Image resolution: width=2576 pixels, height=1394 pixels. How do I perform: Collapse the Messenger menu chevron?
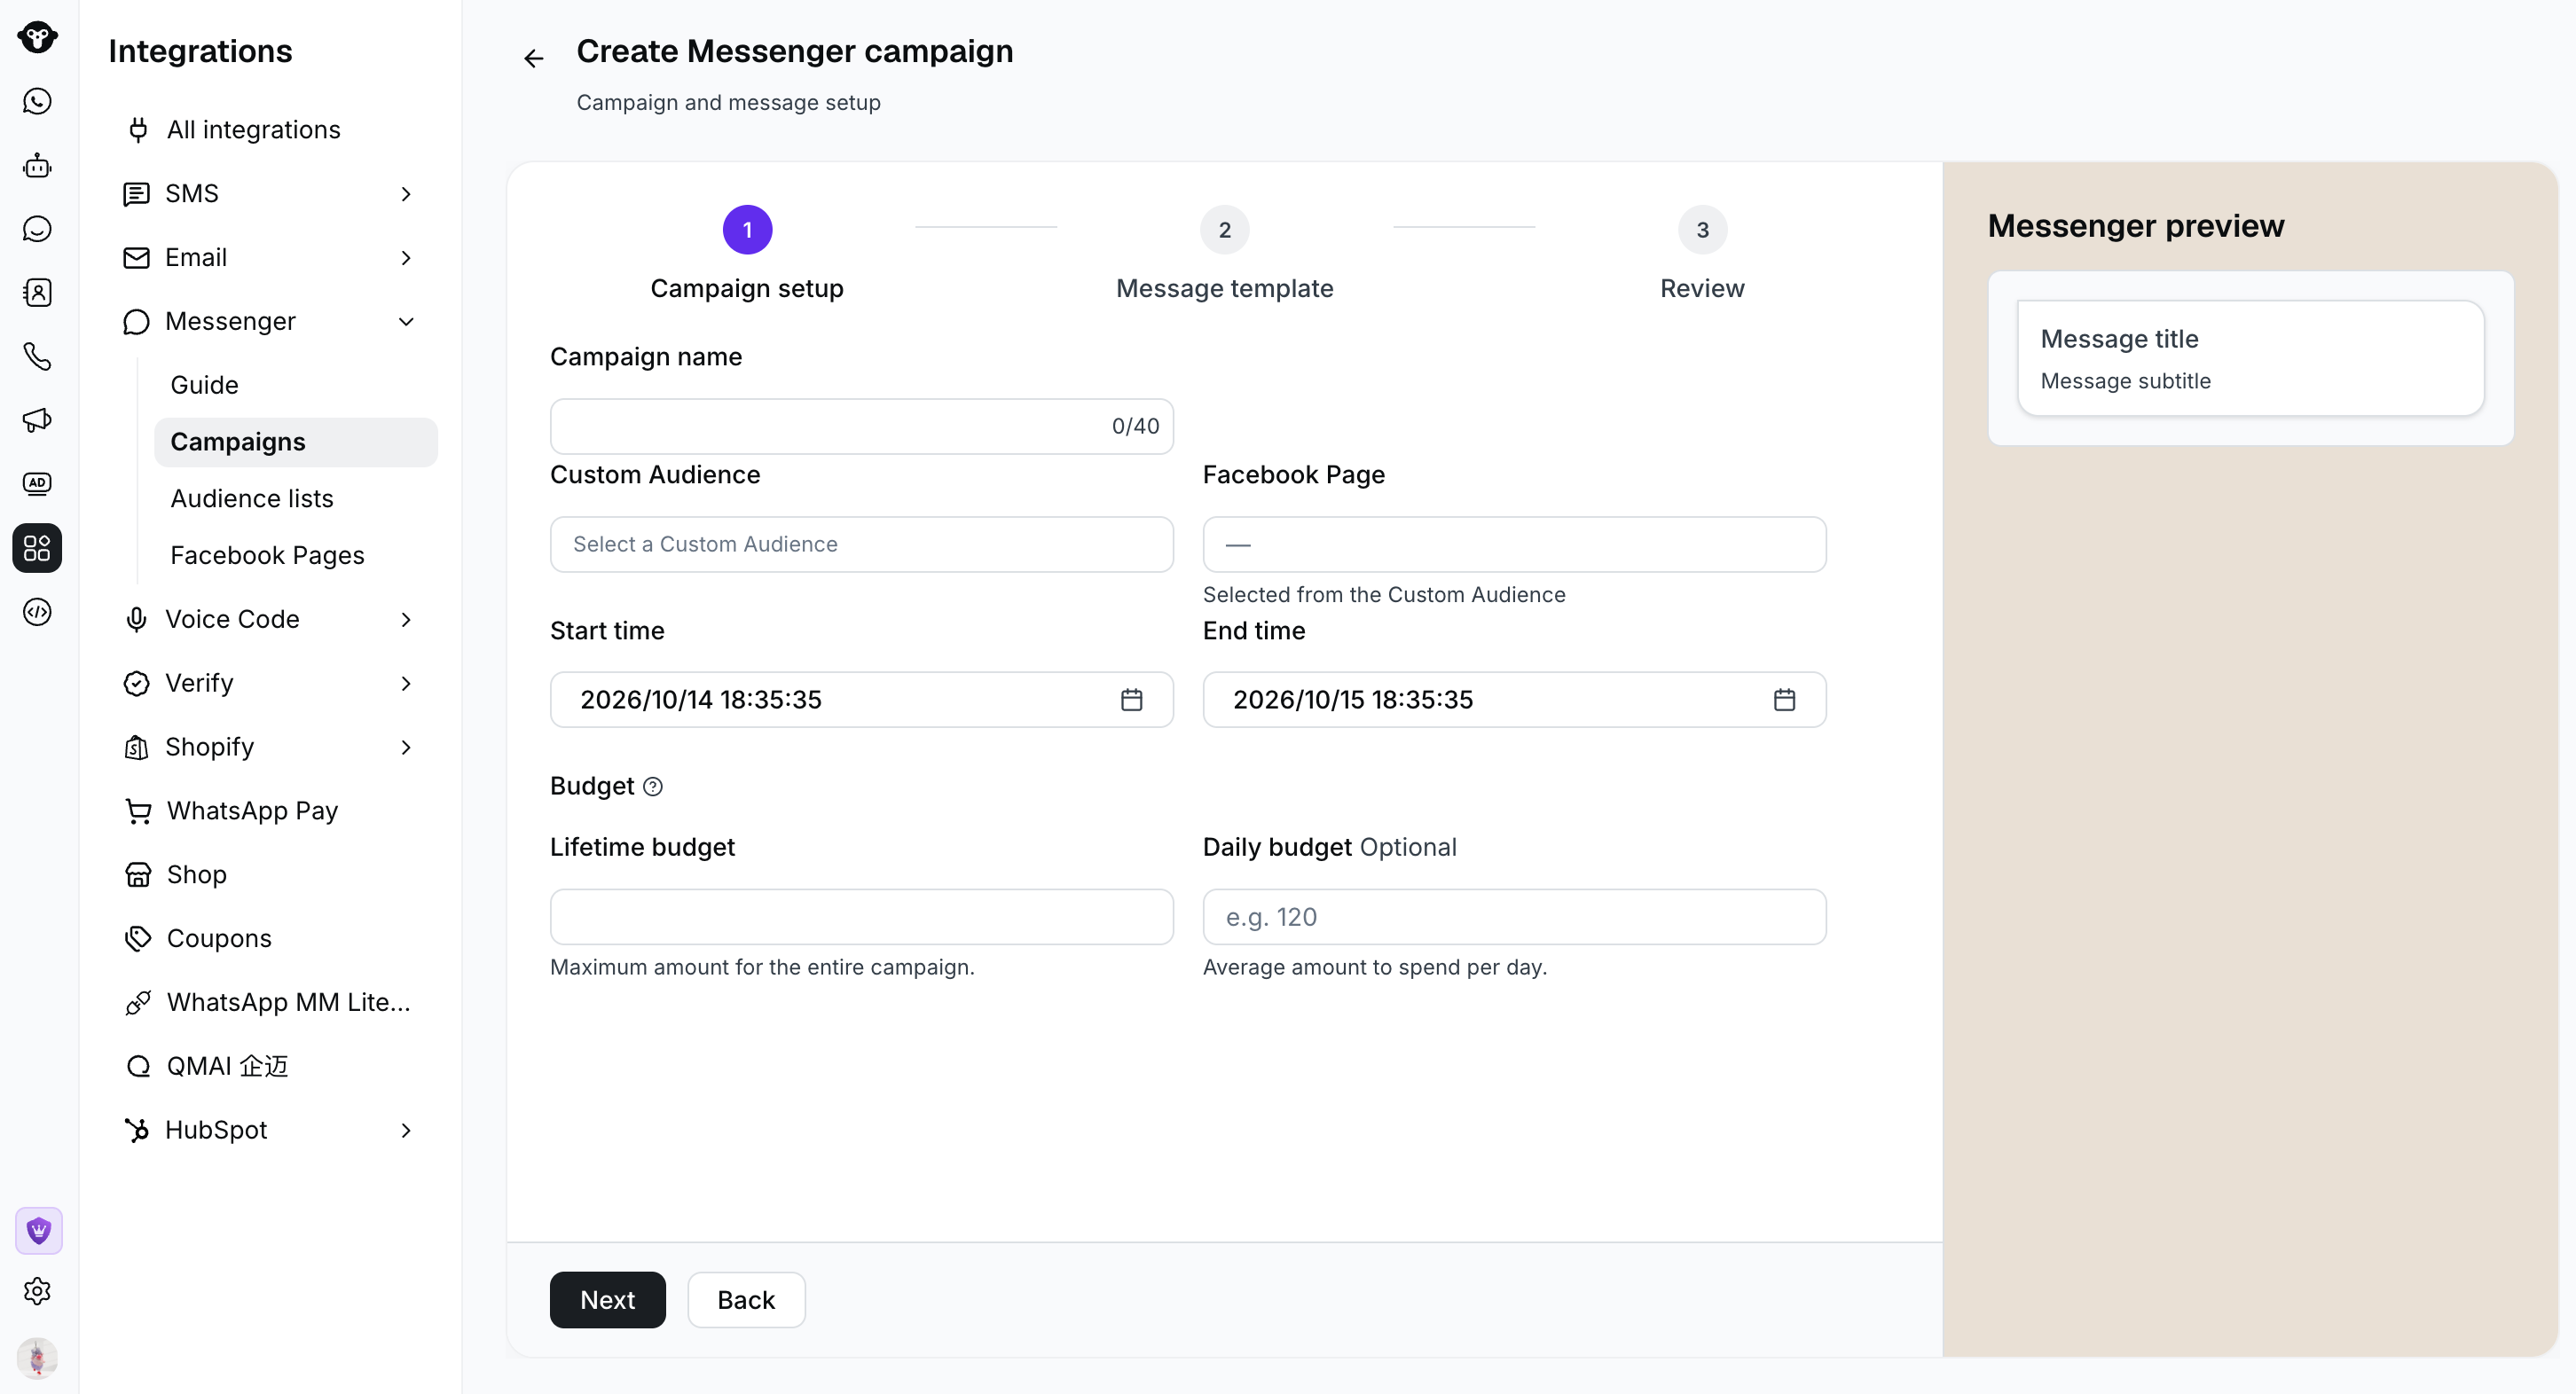406,322
